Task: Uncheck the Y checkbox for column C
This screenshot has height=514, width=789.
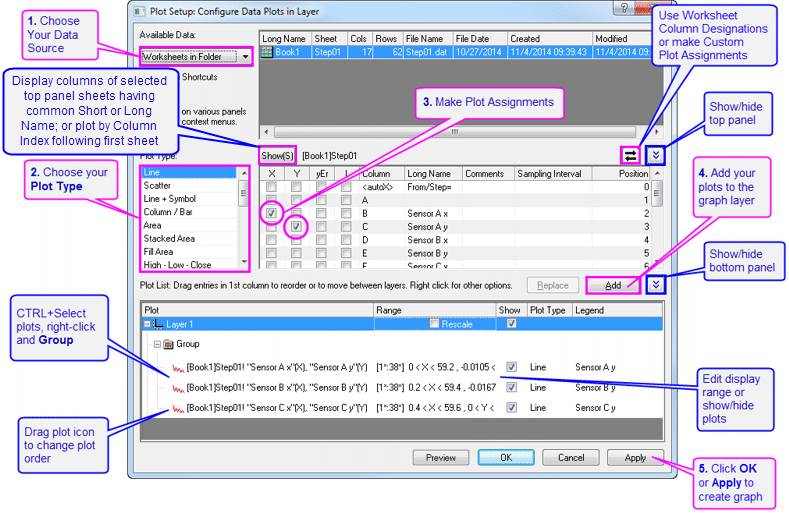Action: pos(296,226)
